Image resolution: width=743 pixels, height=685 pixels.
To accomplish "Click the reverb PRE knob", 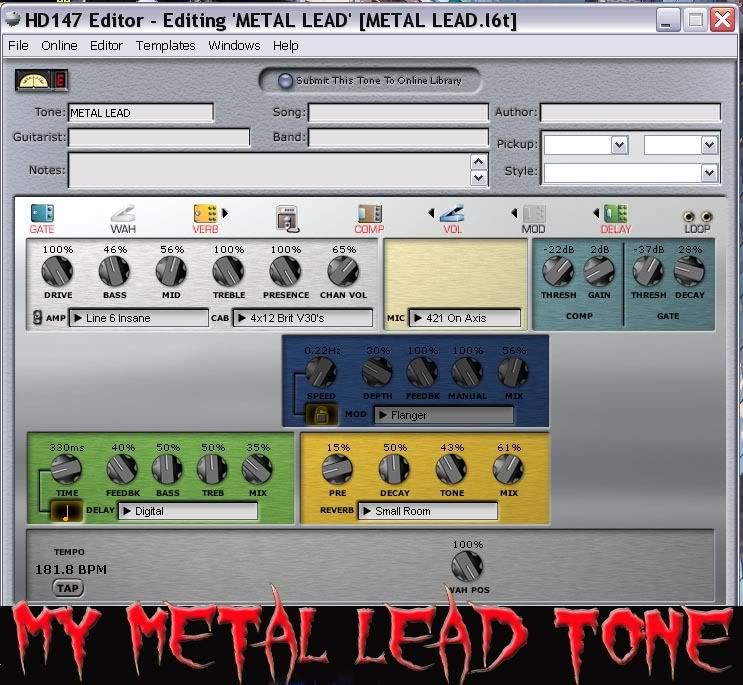I will click(337, 469).
